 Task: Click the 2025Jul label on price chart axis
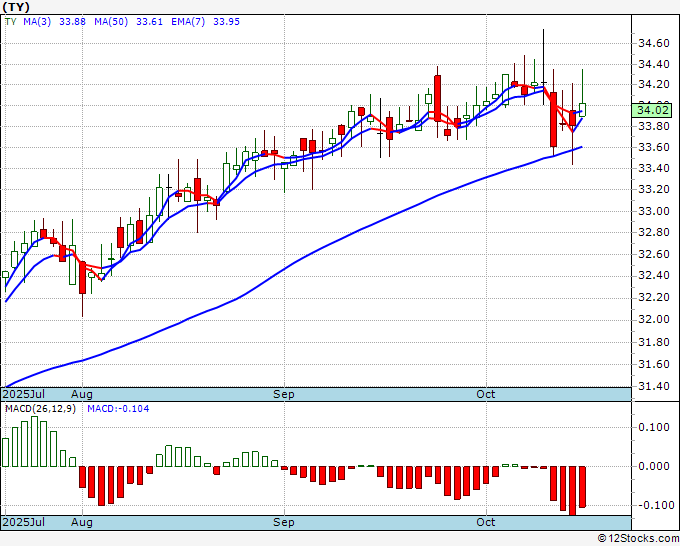23,394
